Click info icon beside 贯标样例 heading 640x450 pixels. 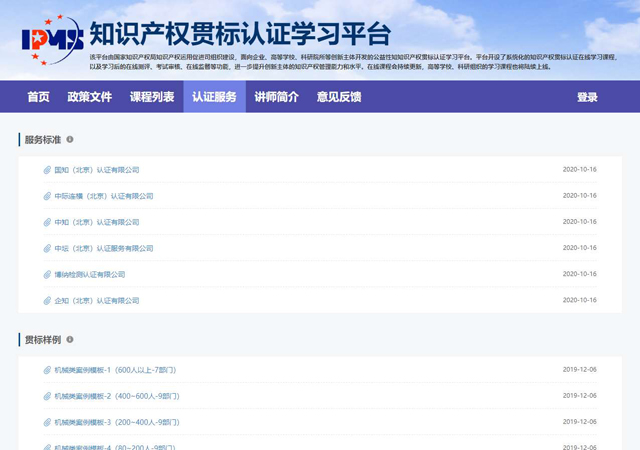pyautogui.click(x=70, y=339)
